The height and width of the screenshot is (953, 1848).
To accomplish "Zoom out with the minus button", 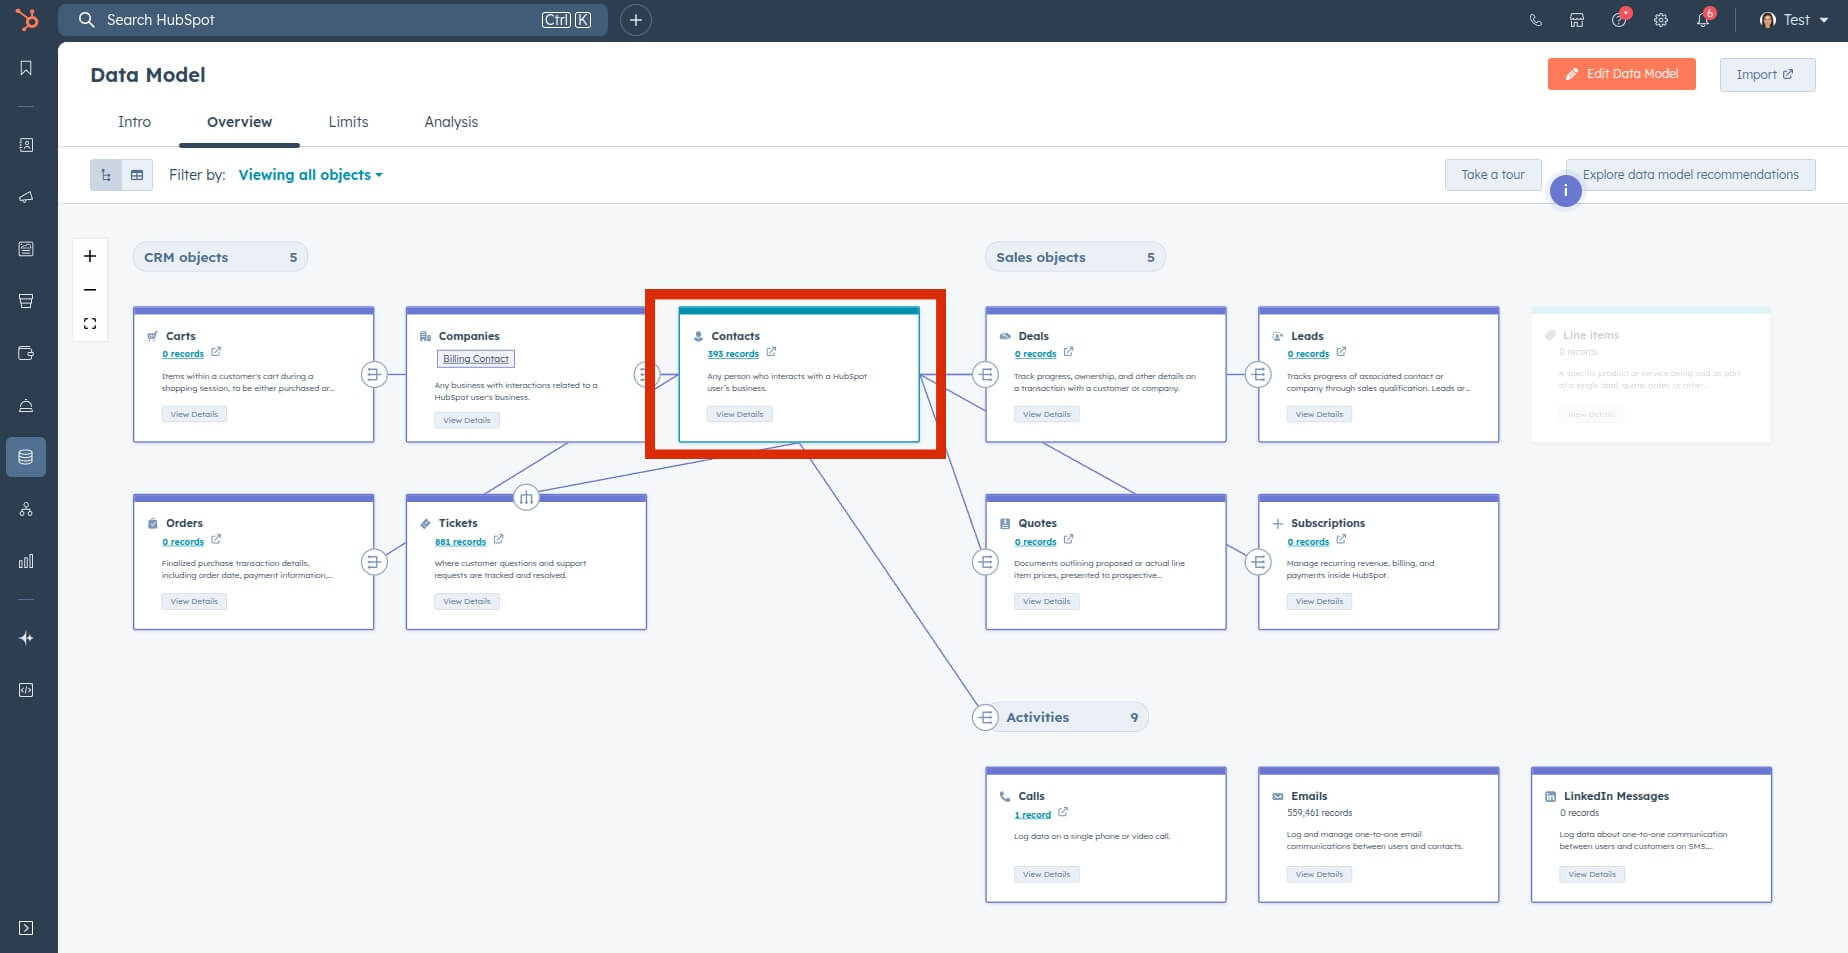I will (90, 290).
